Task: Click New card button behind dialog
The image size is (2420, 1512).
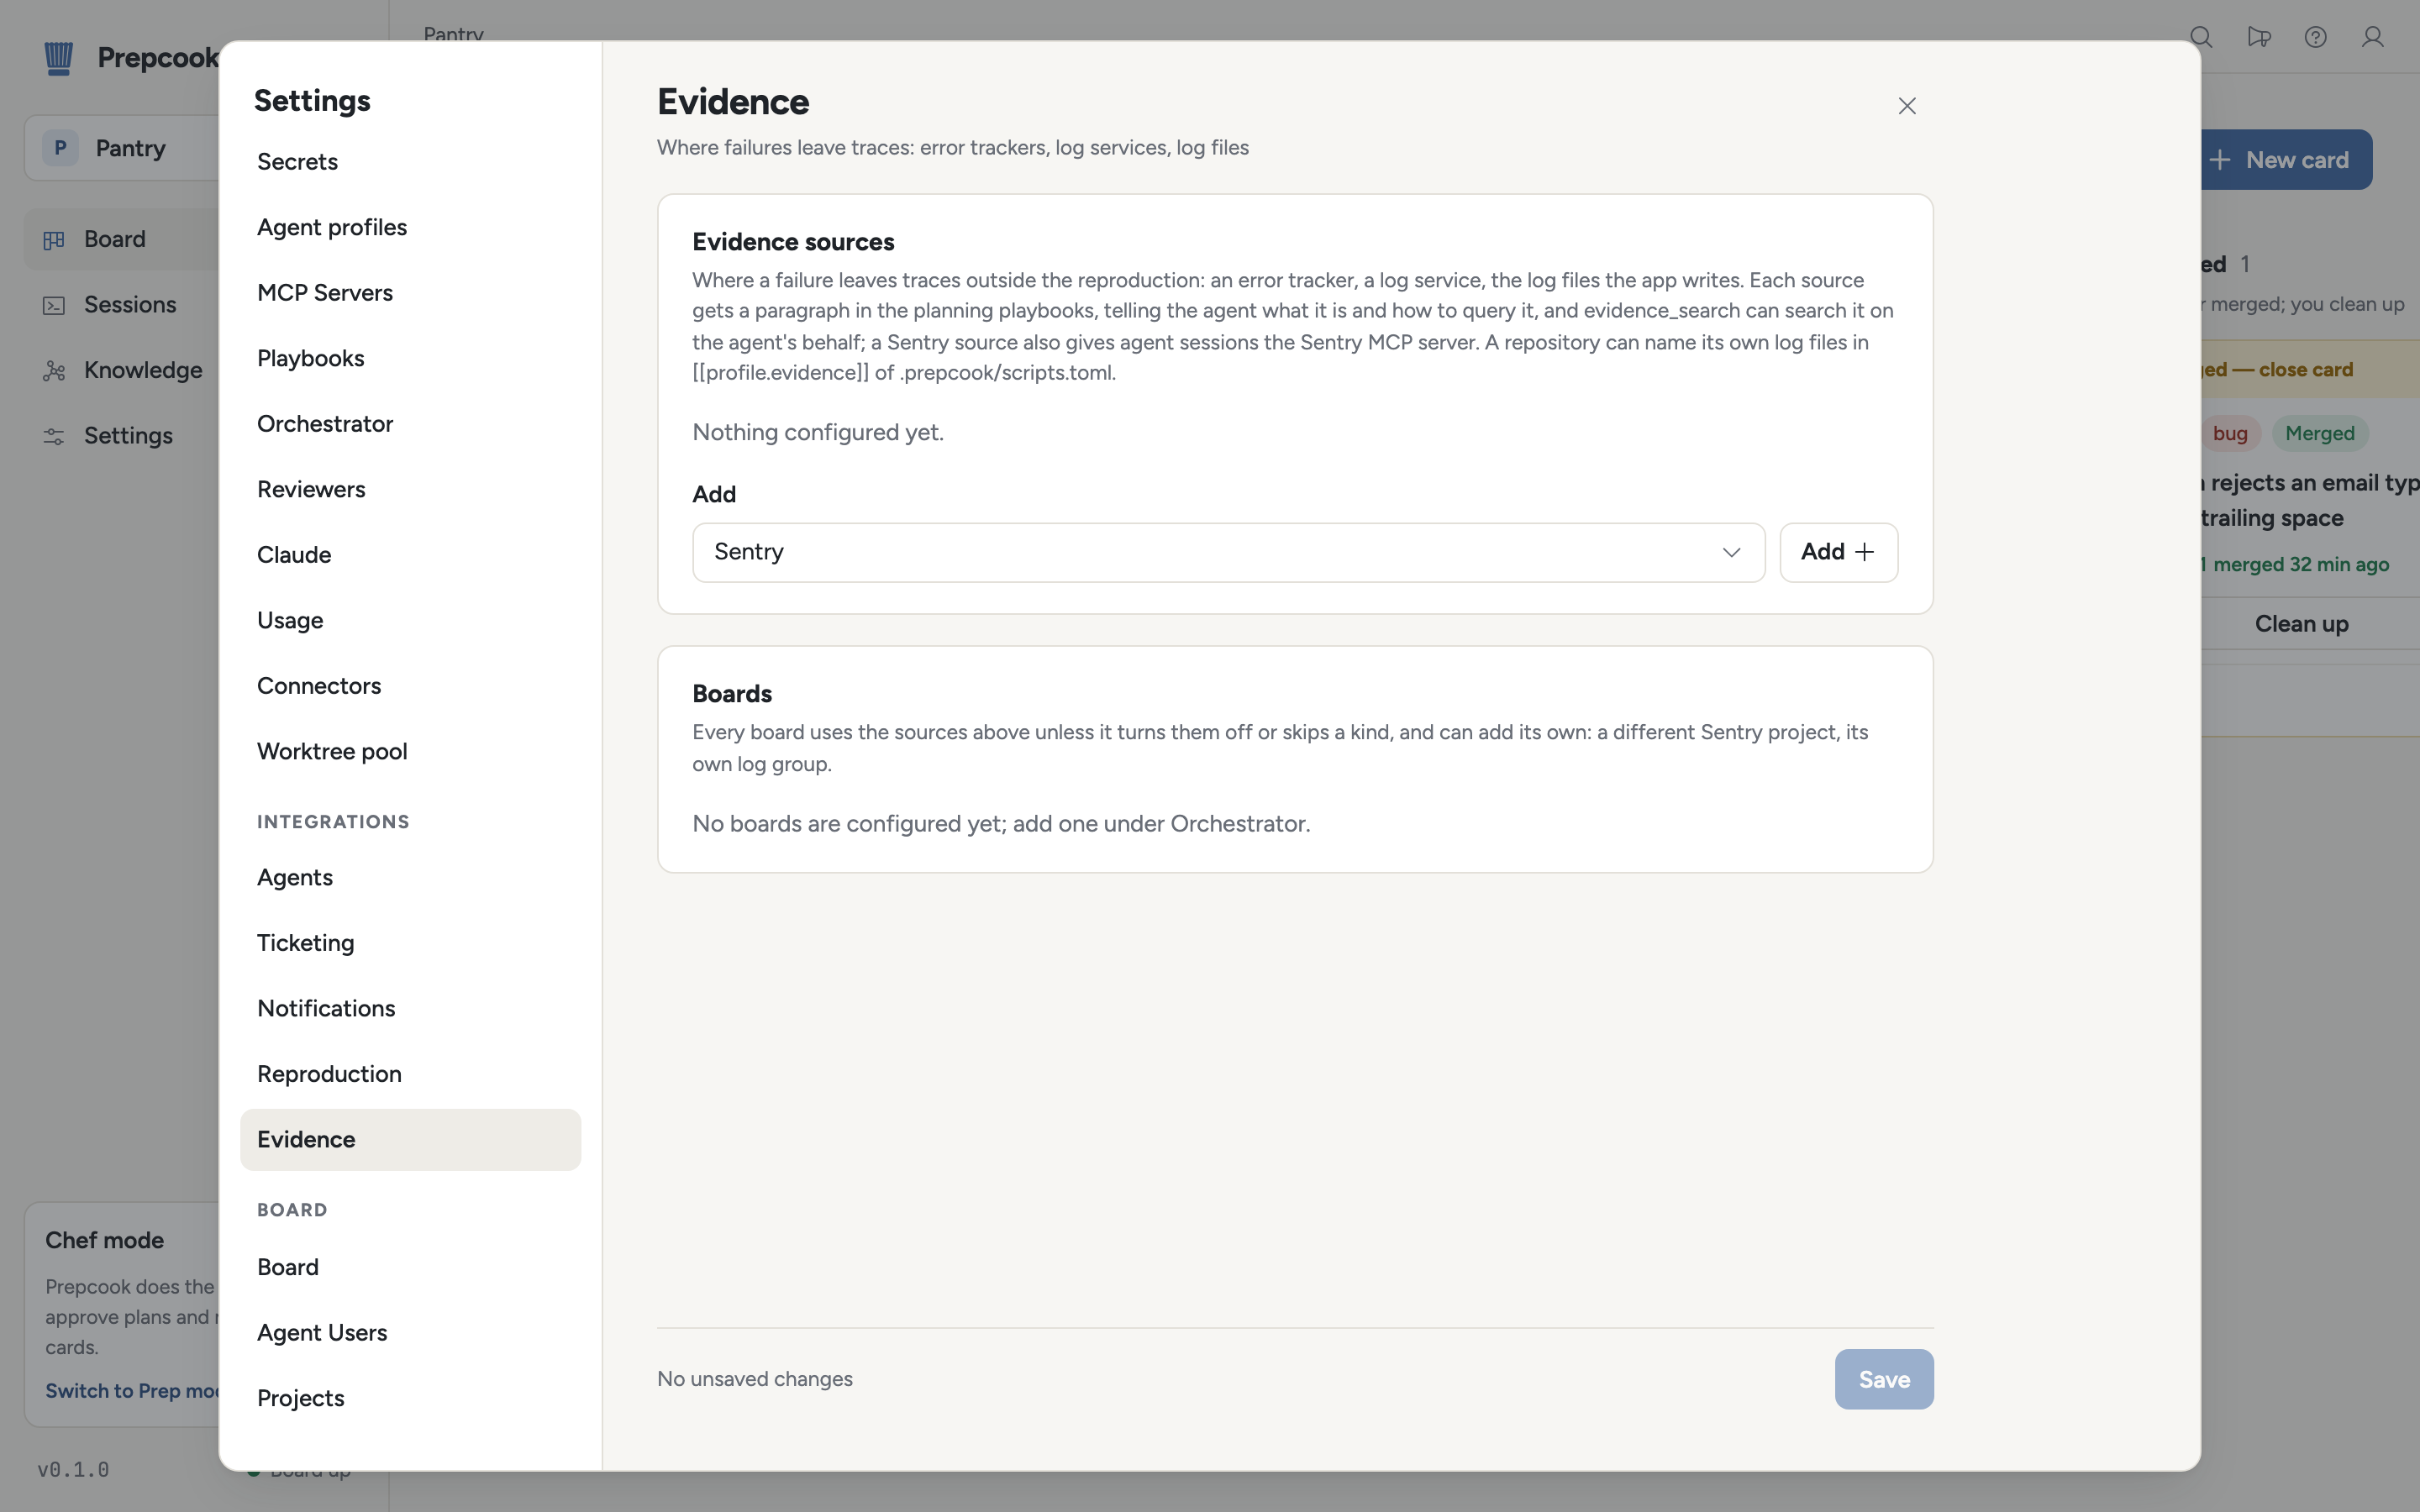Action: pos(2286,160)
